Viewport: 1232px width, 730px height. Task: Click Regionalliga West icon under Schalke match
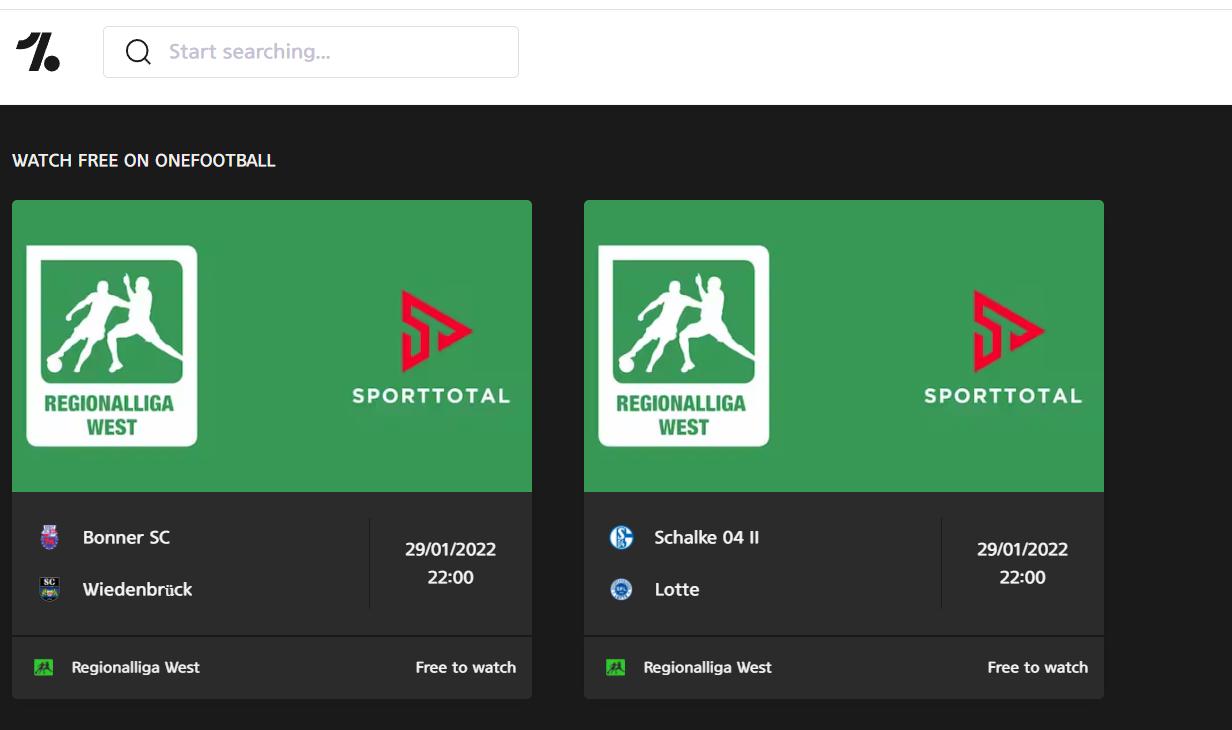coord(615,667)
